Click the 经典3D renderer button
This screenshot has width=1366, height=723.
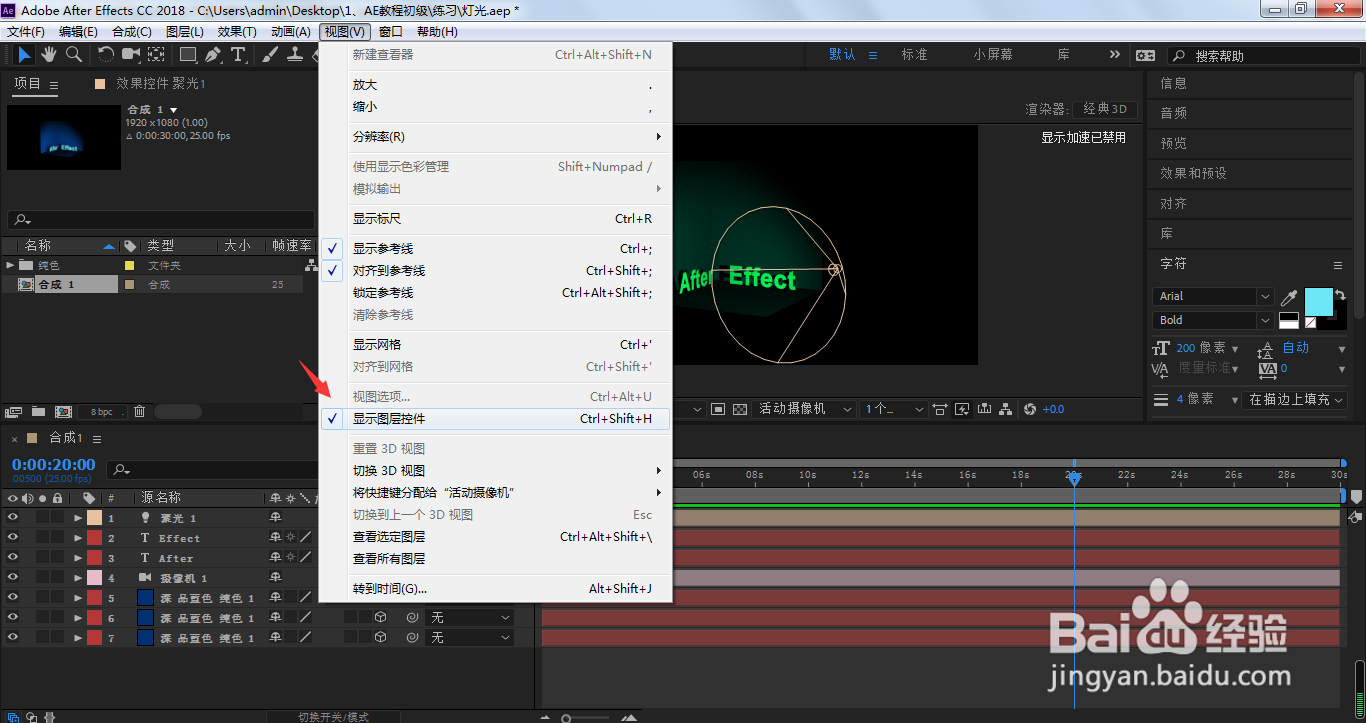(1106, 109)
